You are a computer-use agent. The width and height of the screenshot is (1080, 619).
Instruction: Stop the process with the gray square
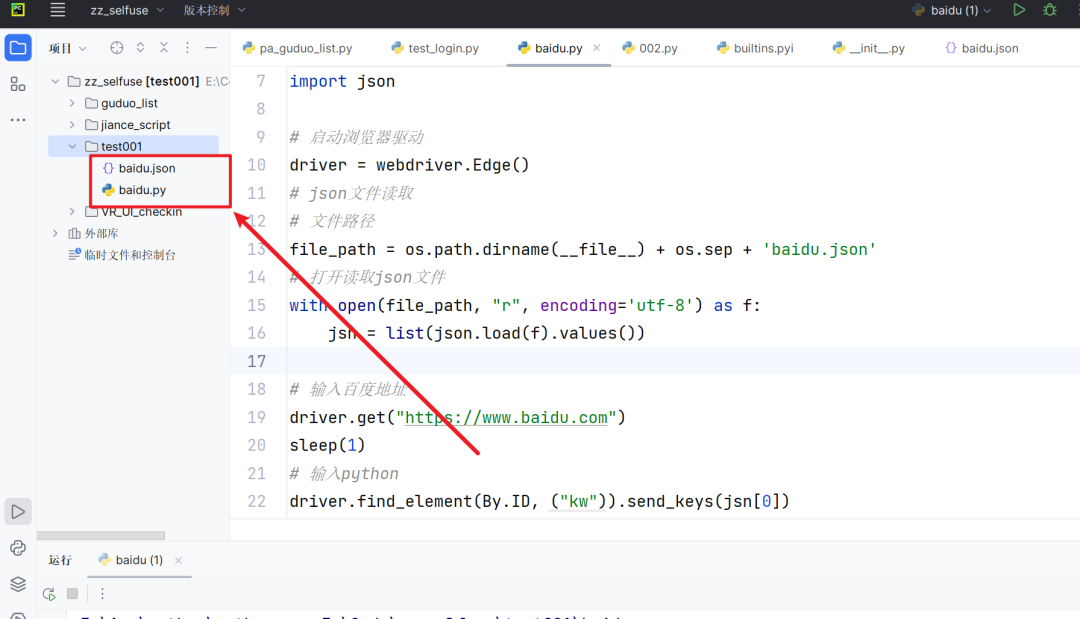click(71, 593)
